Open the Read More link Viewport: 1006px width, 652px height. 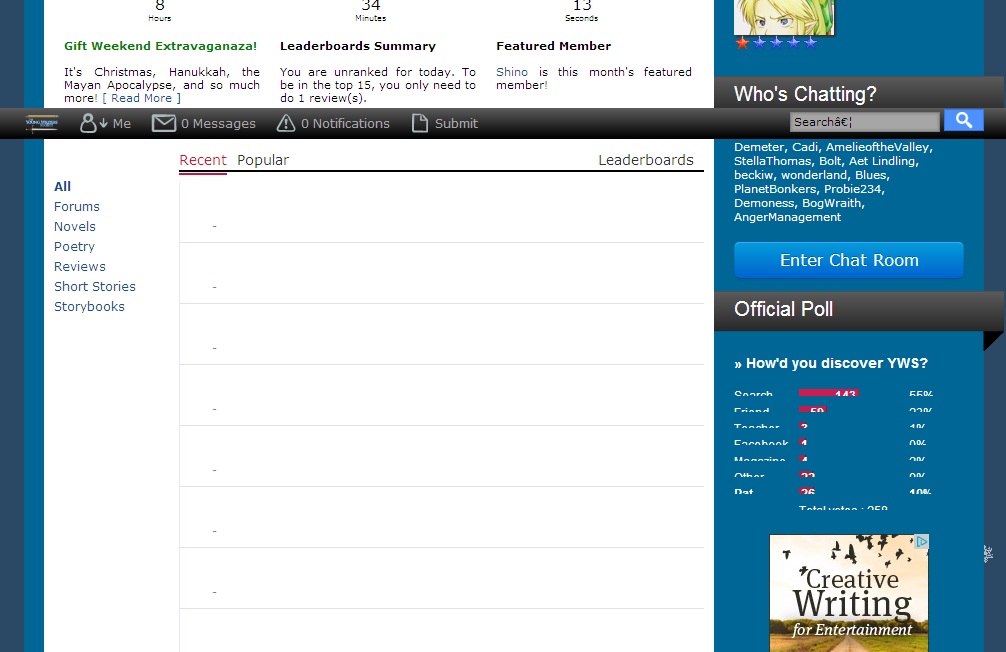(x=141, y=98)
